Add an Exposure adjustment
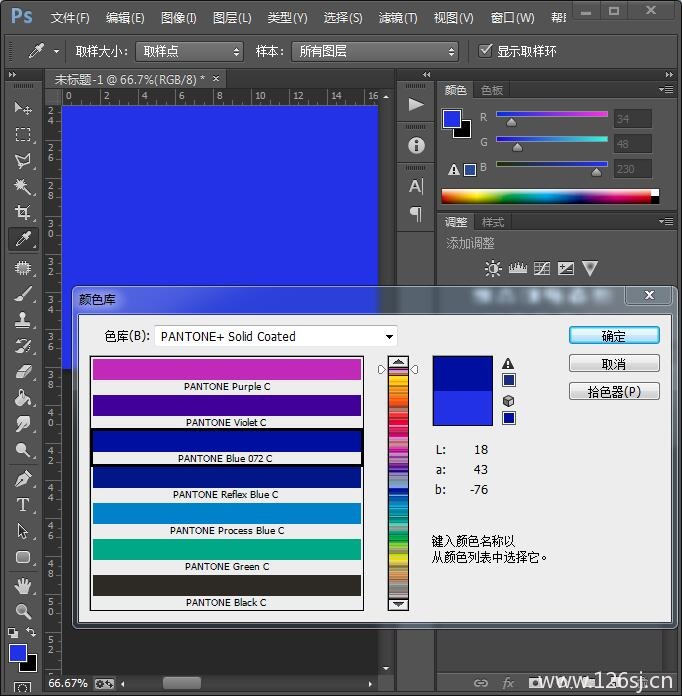682x696 pixels. (x=566, y=268)
